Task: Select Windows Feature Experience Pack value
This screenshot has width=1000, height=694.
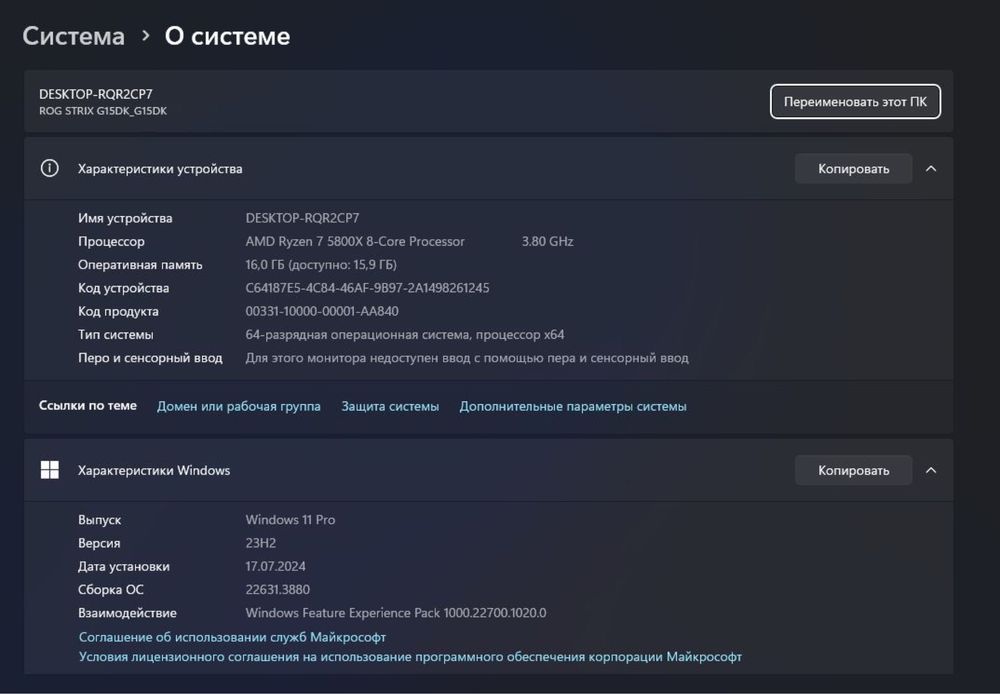Action: click(396, 613)
